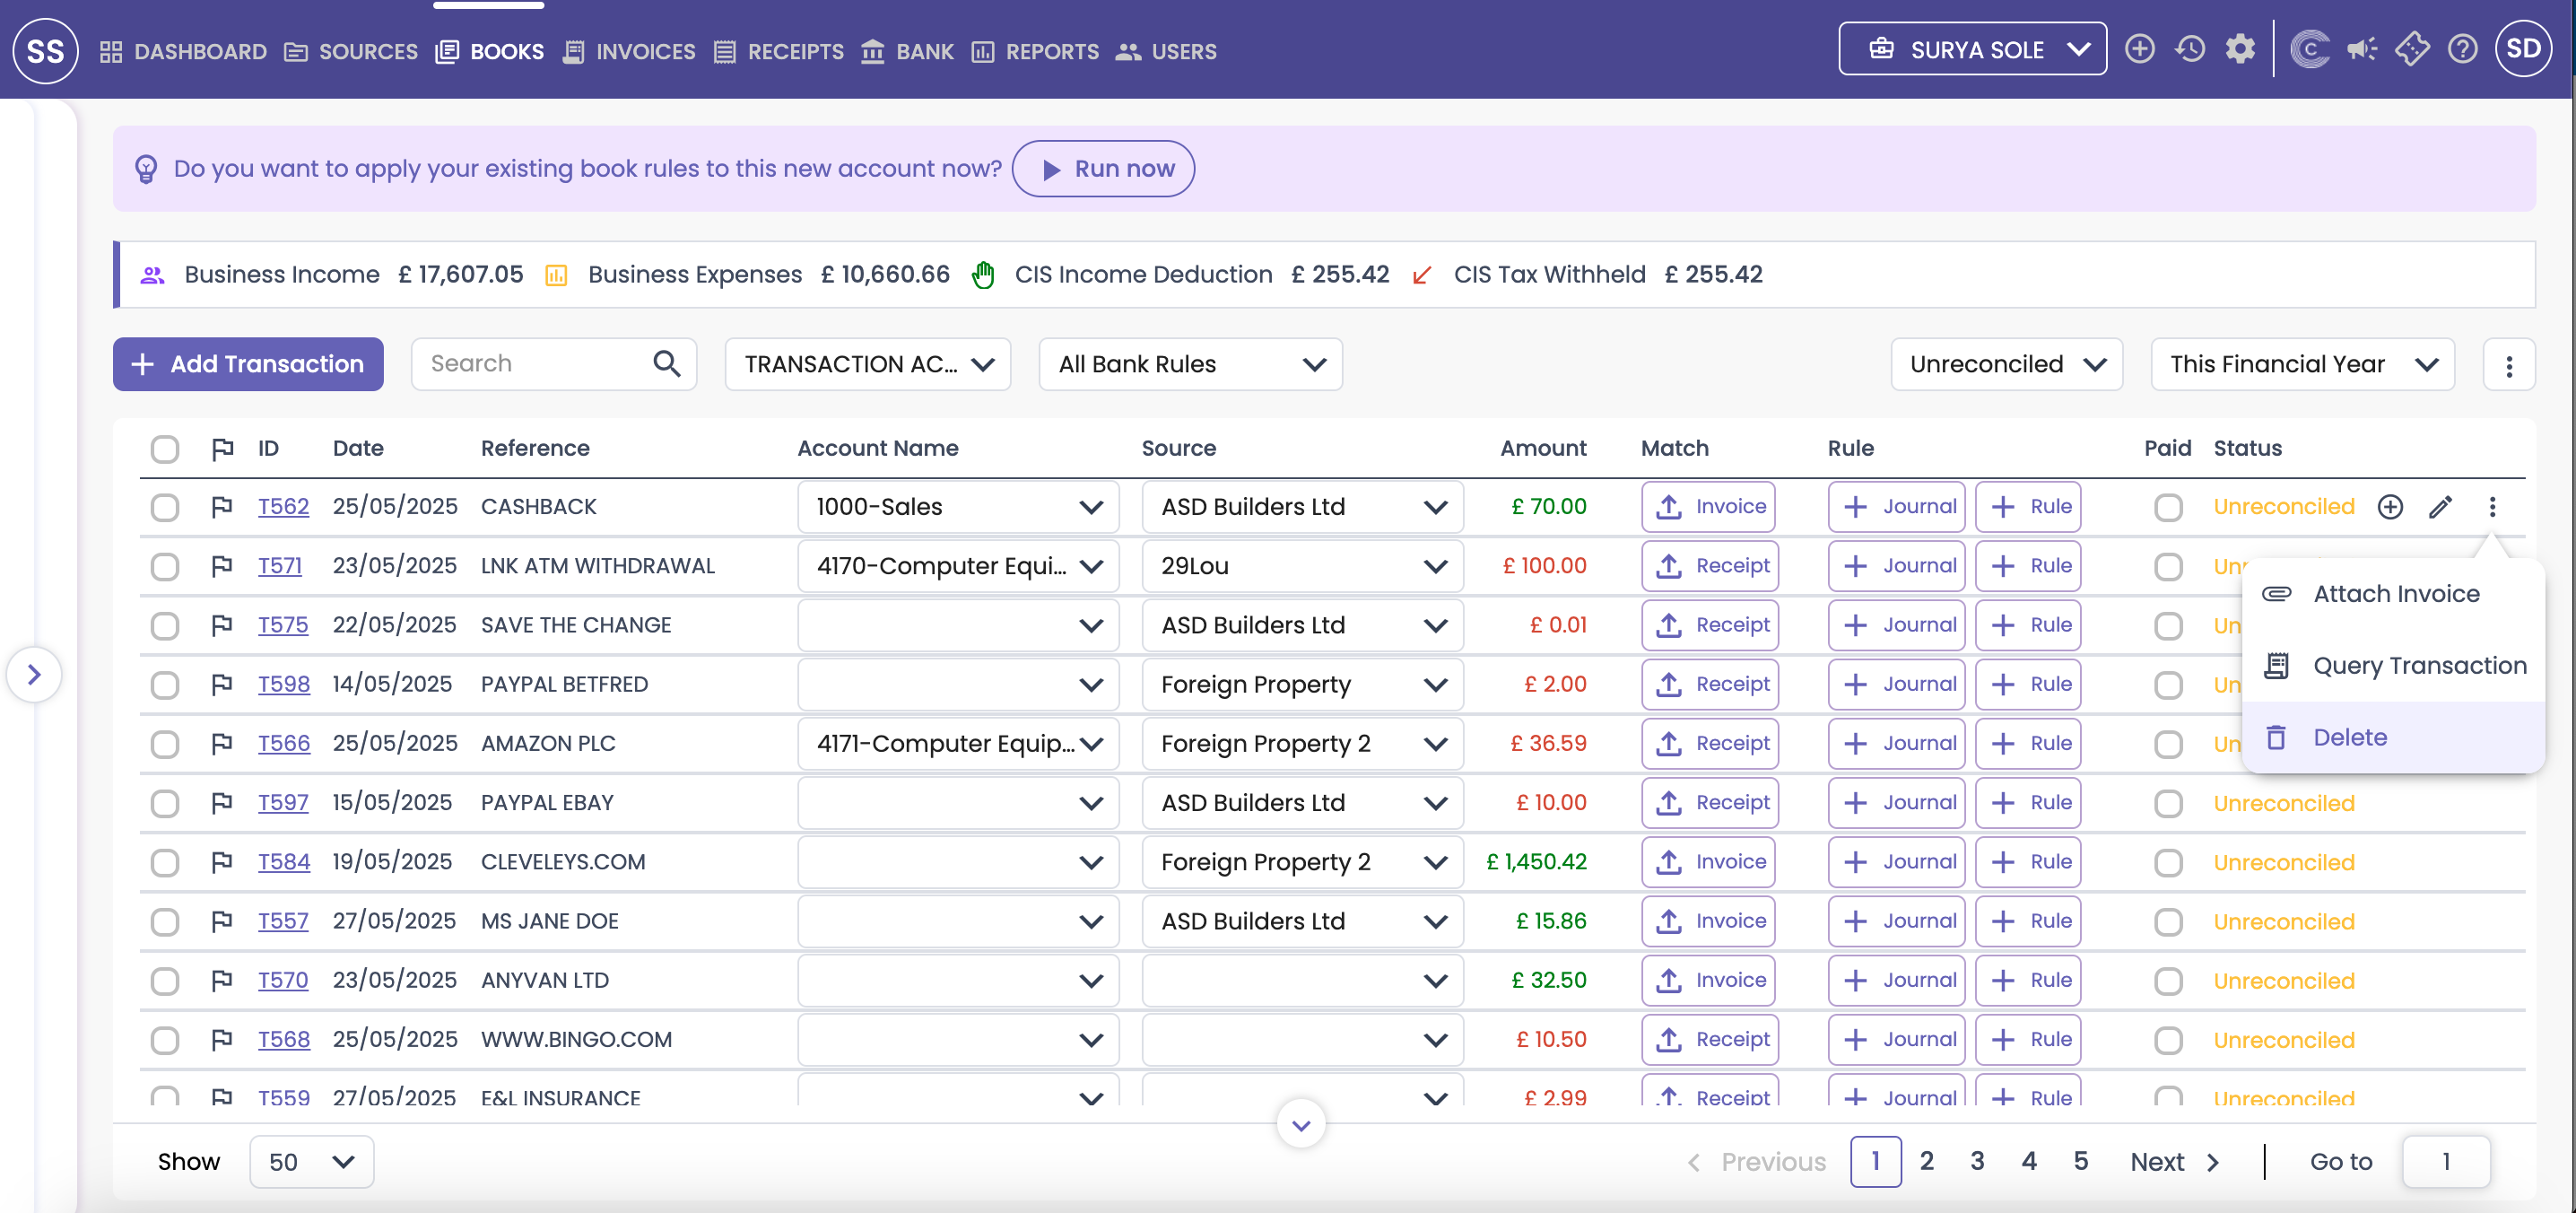The width and height of the screenshot is (2576, 1213).
Task: Select all transactions with header checkbox
Action: tap(165, 449)
